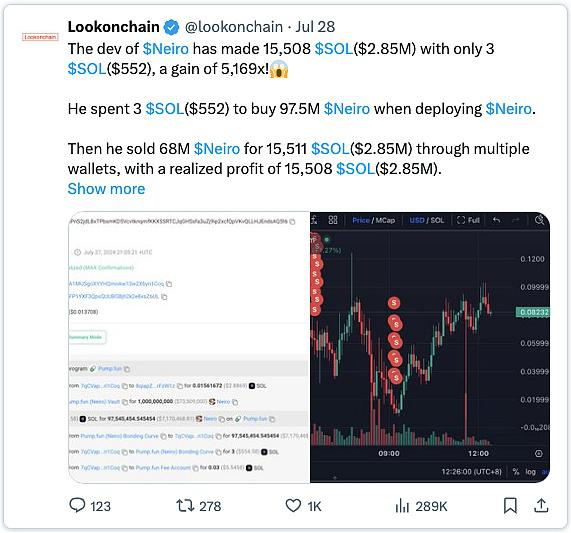Open the Lookonchain profile avatar
The image size is (571, 533).
click(40, 37)
